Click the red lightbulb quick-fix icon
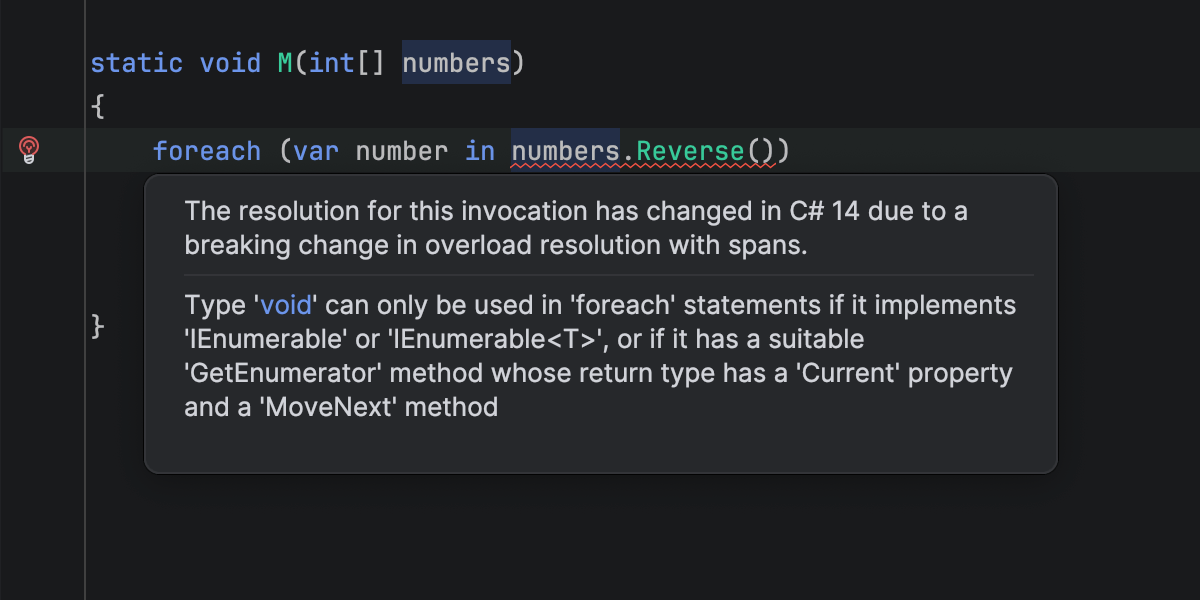Screen dimensions: 1200x600 (29, 150)
